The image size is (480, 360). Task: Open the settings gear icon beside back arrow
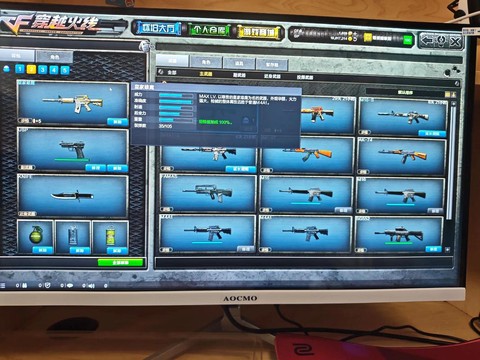[x=442, y=41]
